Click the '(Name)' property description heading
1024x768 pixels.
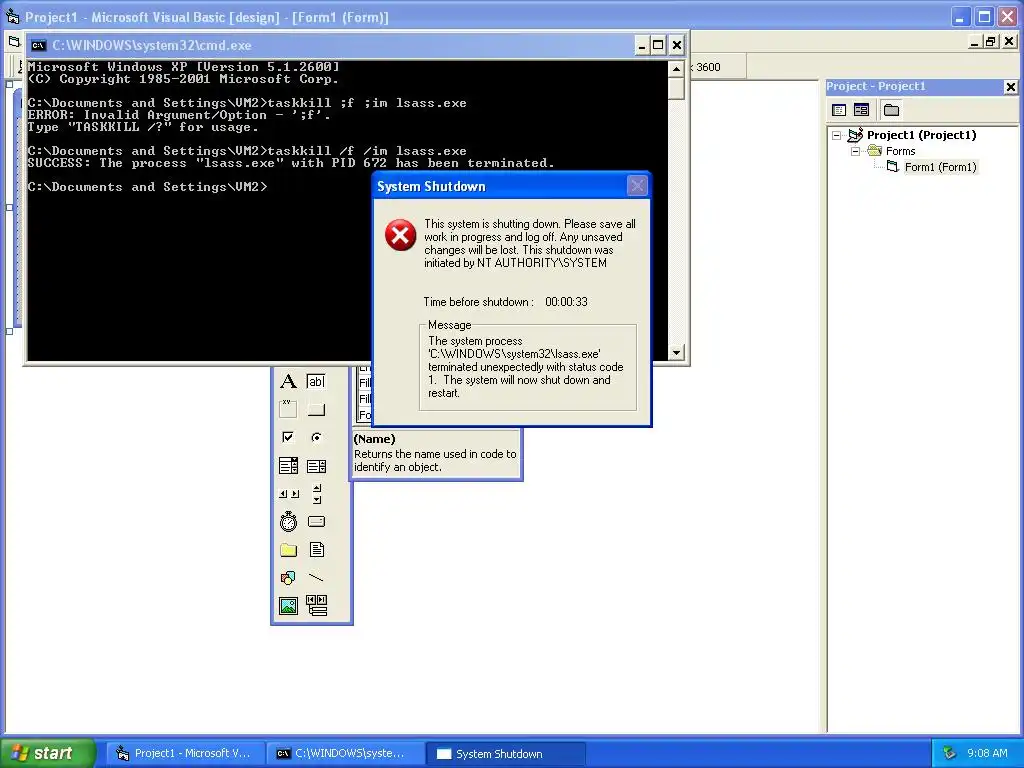tap(374, 439)
